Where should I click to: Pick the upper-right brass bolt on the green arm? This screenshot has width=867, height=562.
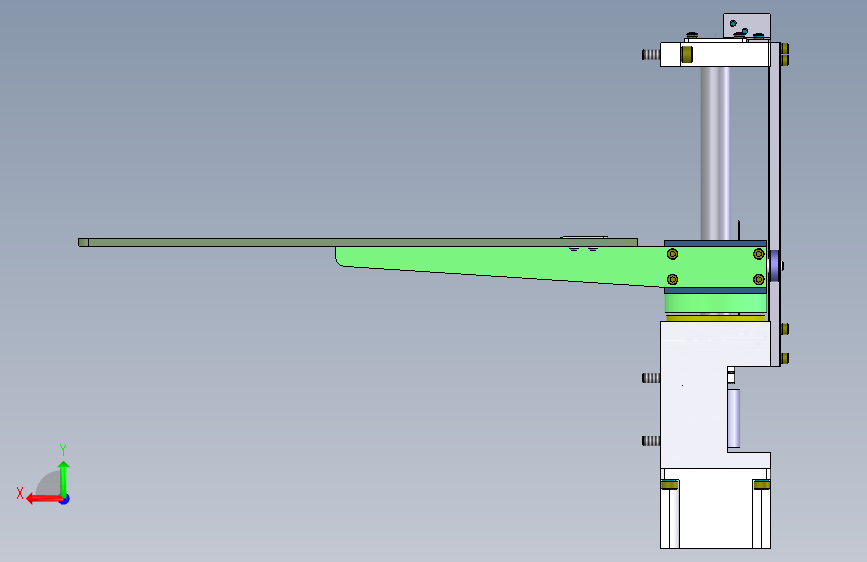point(759,254)
